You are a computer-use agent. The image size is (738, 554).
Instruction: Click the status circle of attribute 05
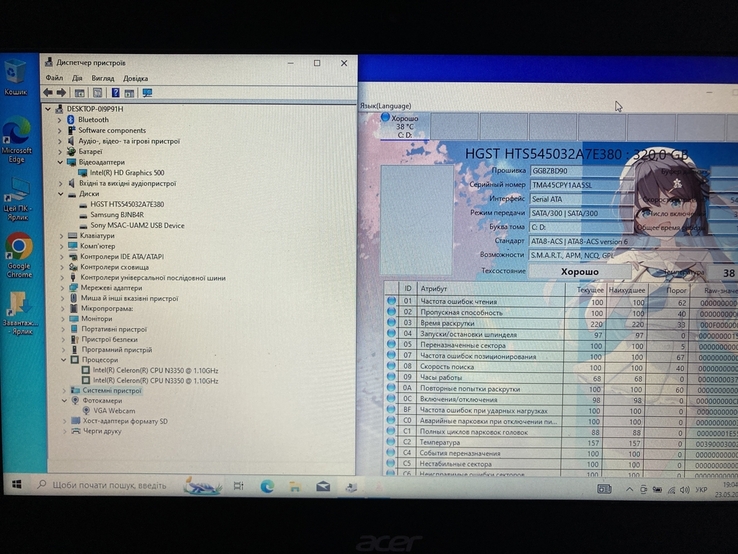(x=391, y=344)
